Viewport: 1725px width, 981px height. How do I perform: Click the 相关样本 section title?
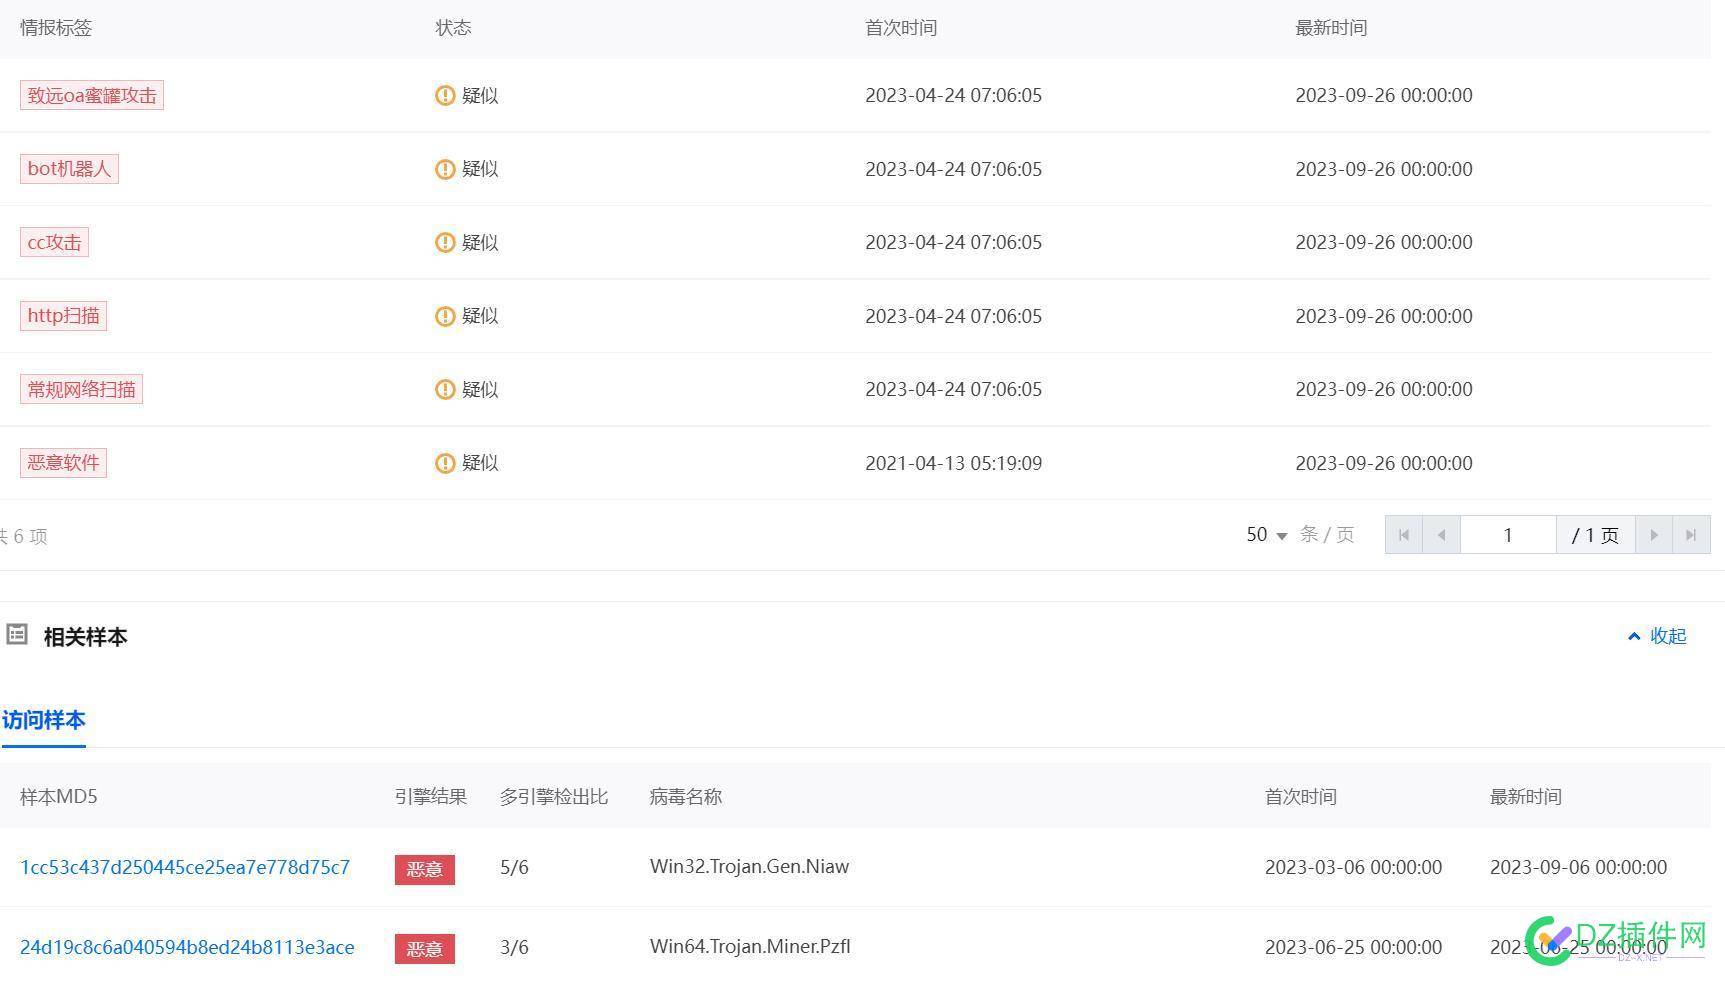85,637
